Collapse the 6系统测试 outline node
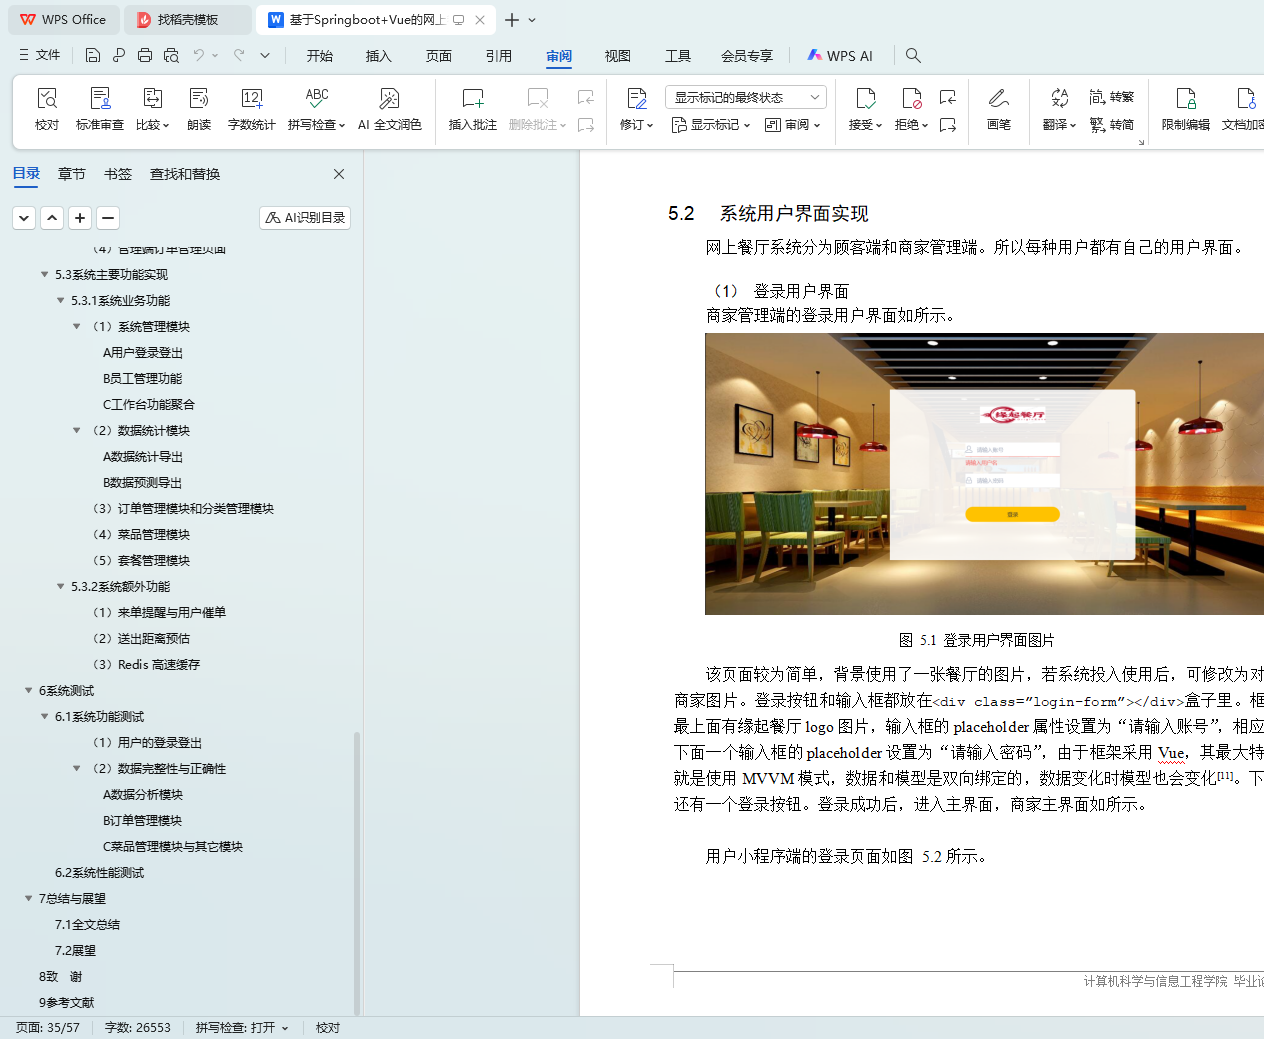This screenshot has width=1264, height=1039. pos(28,690)
